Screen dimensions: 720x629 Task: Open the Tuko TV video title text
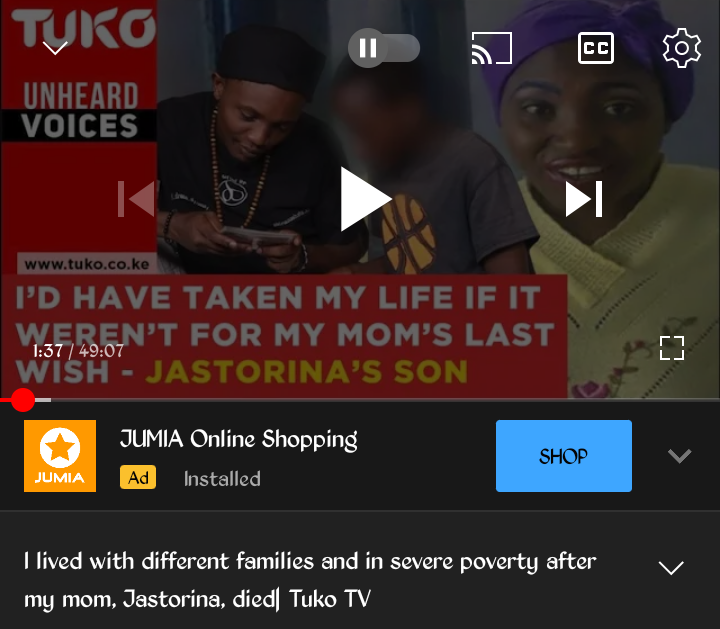(310, 579)
